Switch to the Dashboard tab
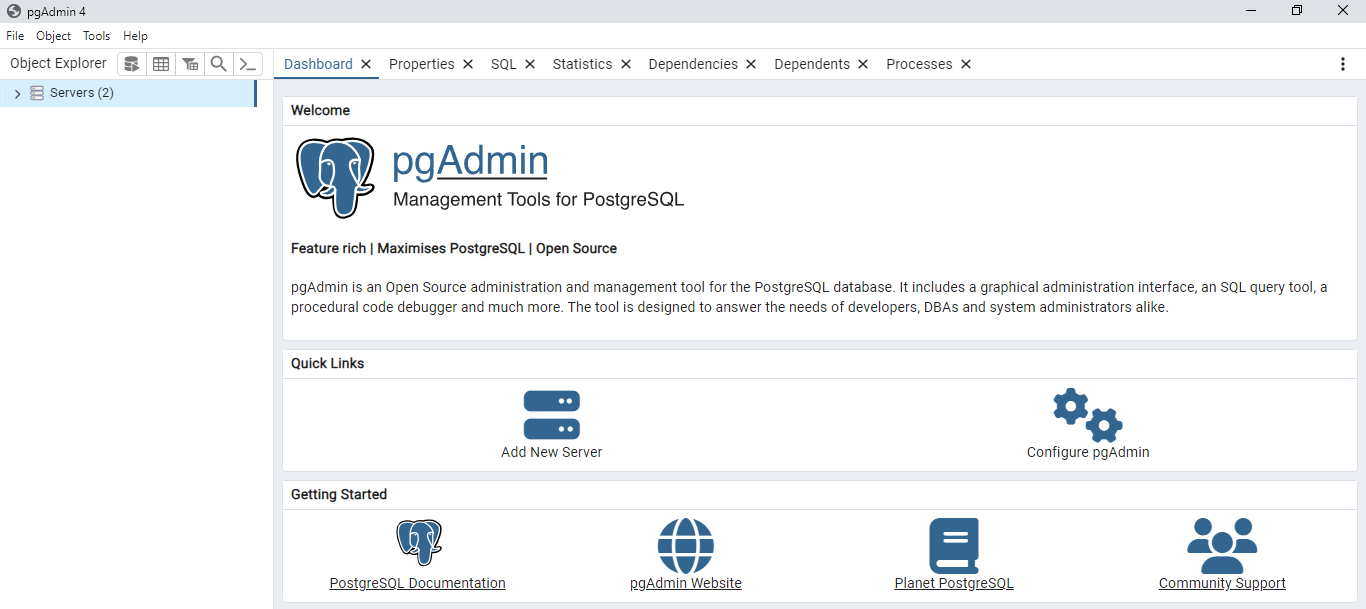1366x609 pixels. pos(318,64)
